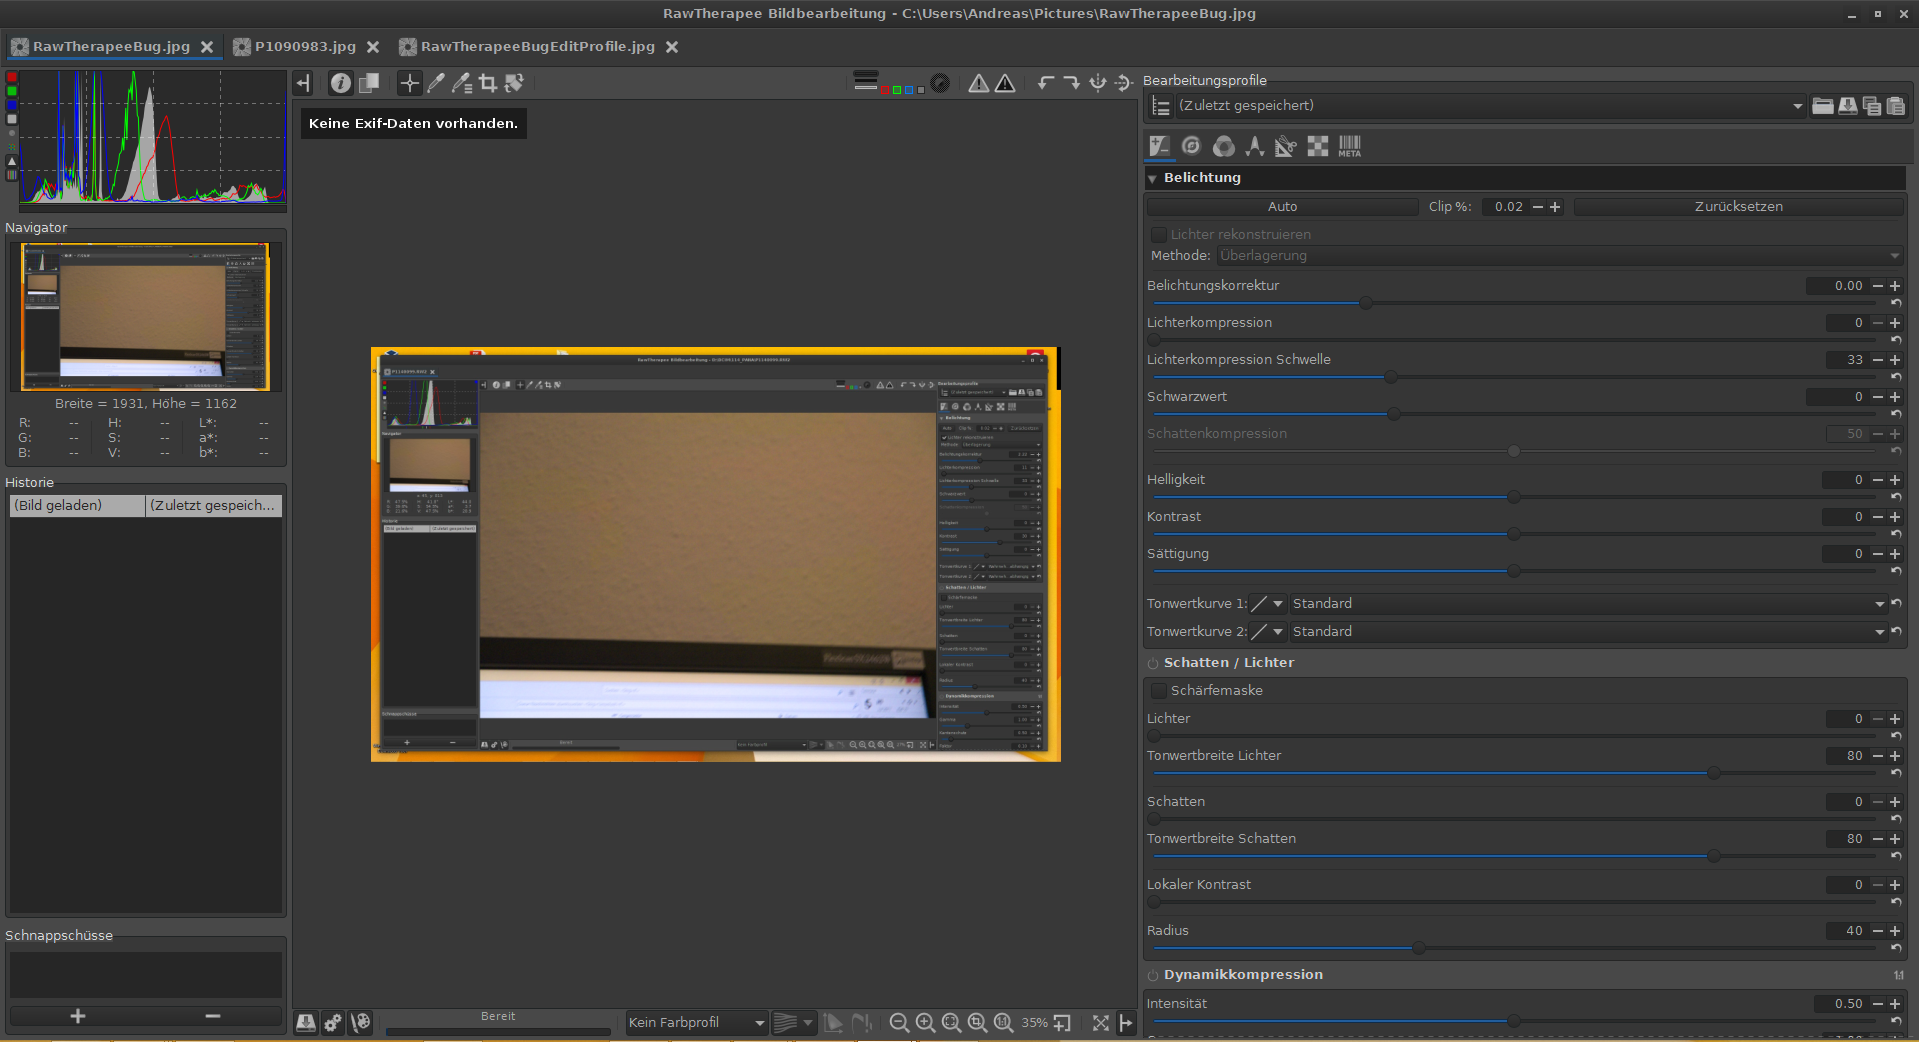Send image to the processing queue

[333, 1022]
